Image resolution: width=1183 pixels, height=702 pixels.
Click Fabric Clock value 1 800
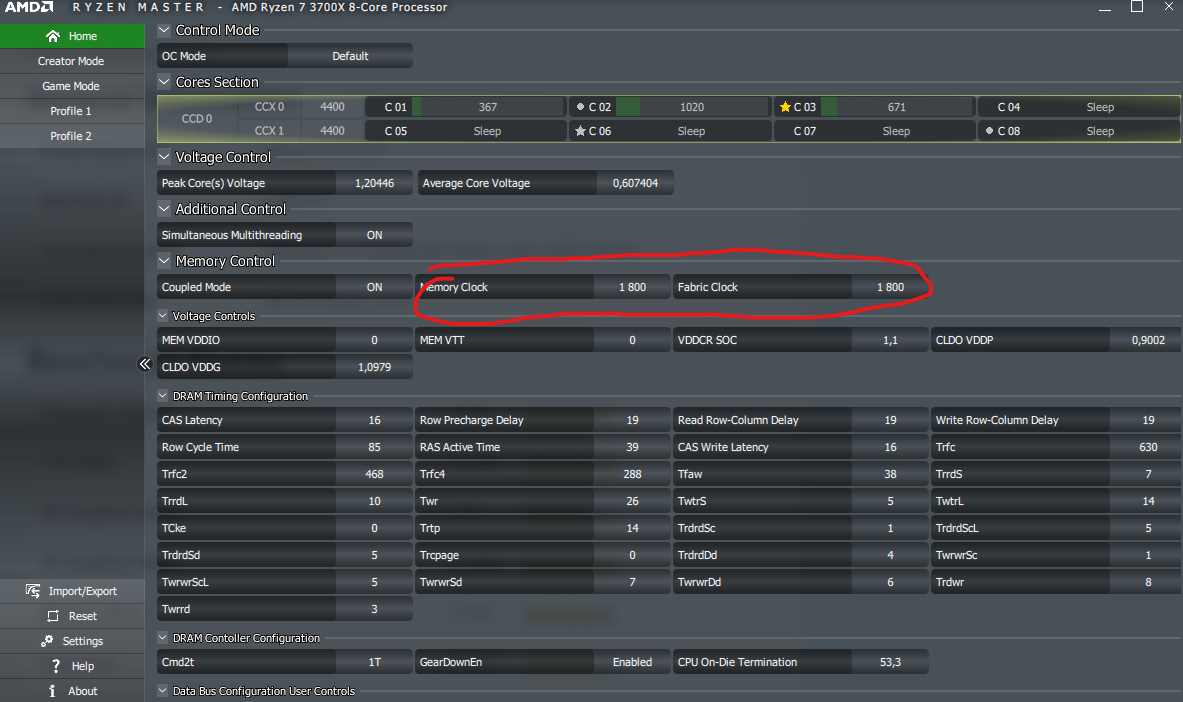[890, 287]
